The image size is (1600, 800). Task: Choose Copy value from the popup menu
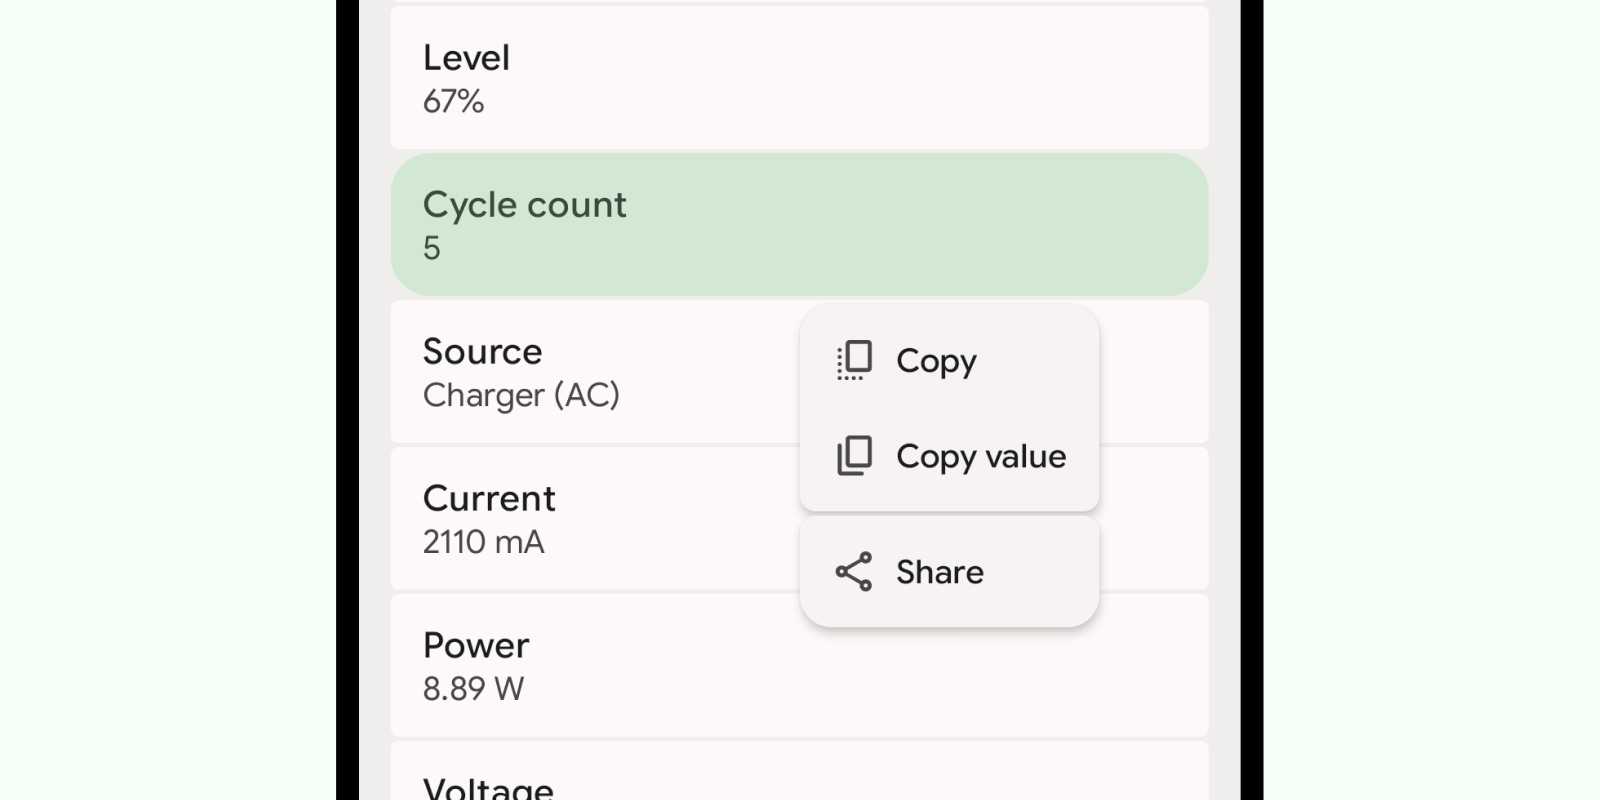949,457
